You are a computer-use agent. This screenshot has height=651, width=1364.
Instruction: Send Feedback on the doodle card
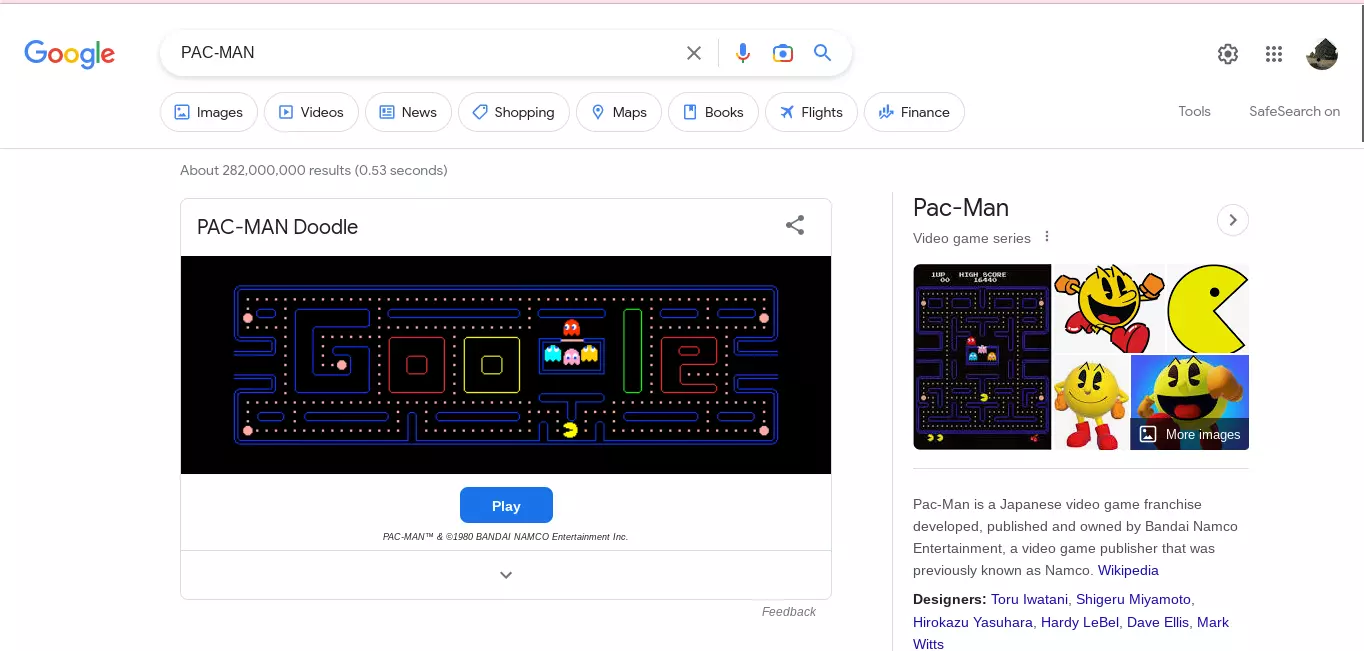click(x=788, y=612)
